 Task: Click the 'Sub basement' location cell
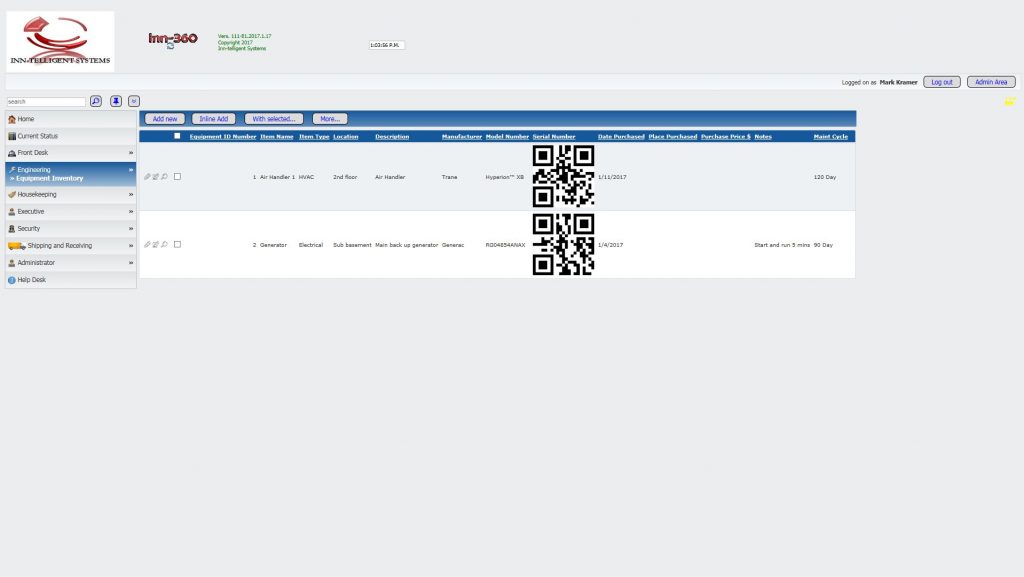[352, 245]
